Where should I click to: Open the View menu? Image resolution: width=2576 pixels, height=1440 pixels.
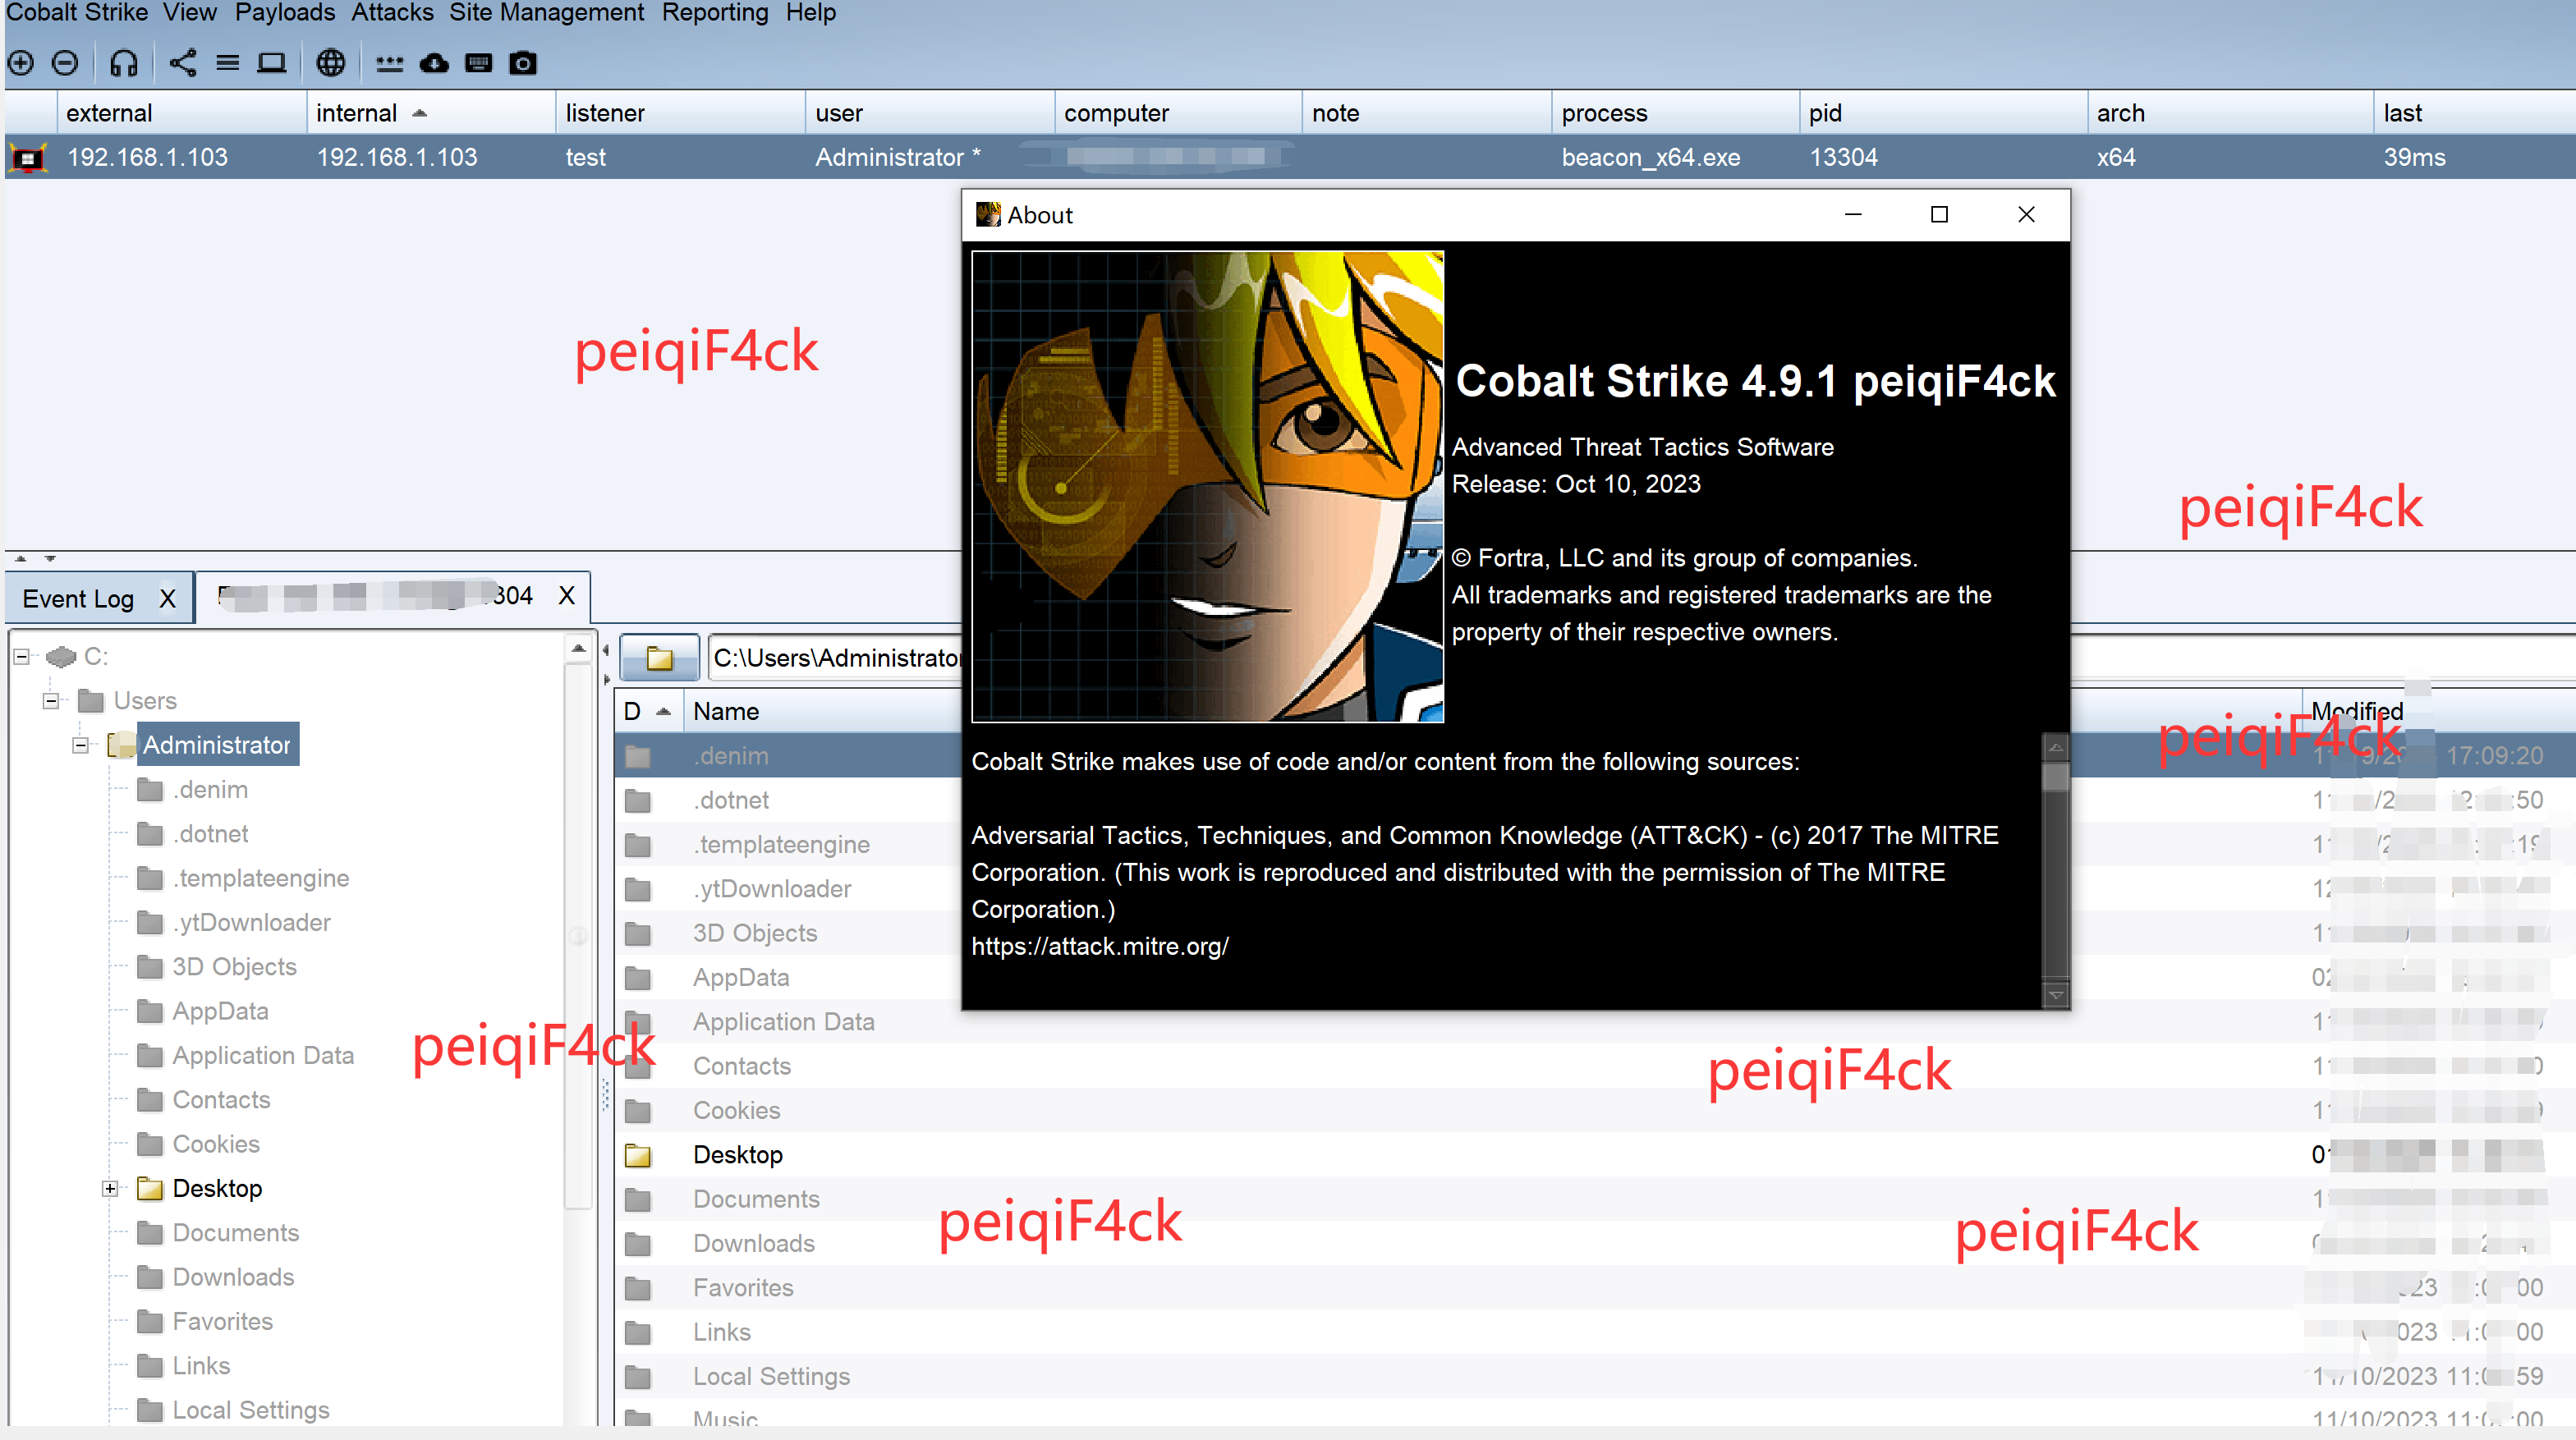(190, 13)
